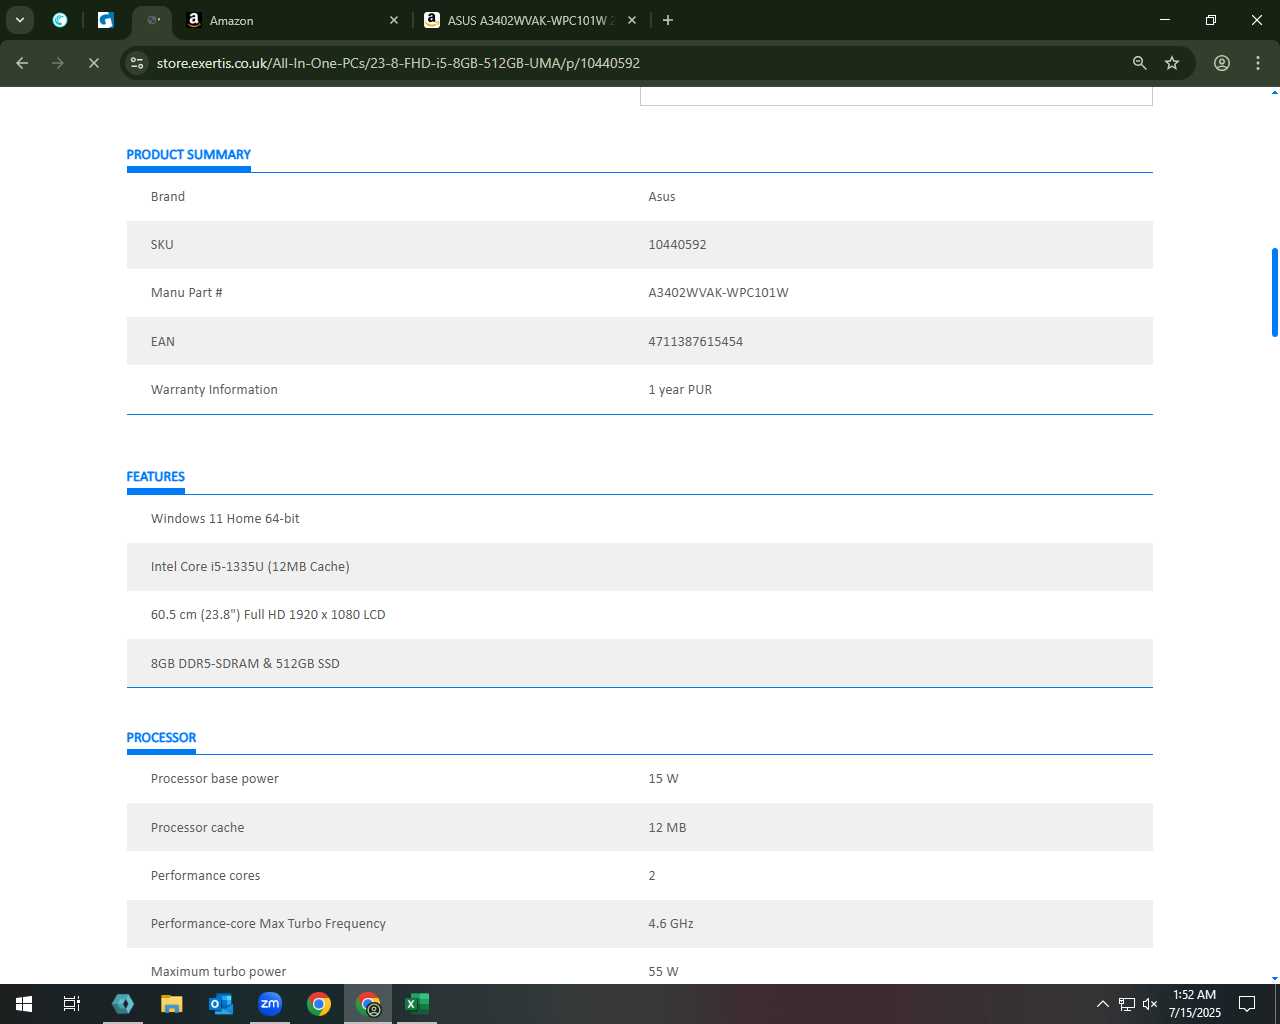The width and height of the screenshot is (1280, 1024).
Task: Click the 4.6 GHz value
Action: click(x=670, y=923)
